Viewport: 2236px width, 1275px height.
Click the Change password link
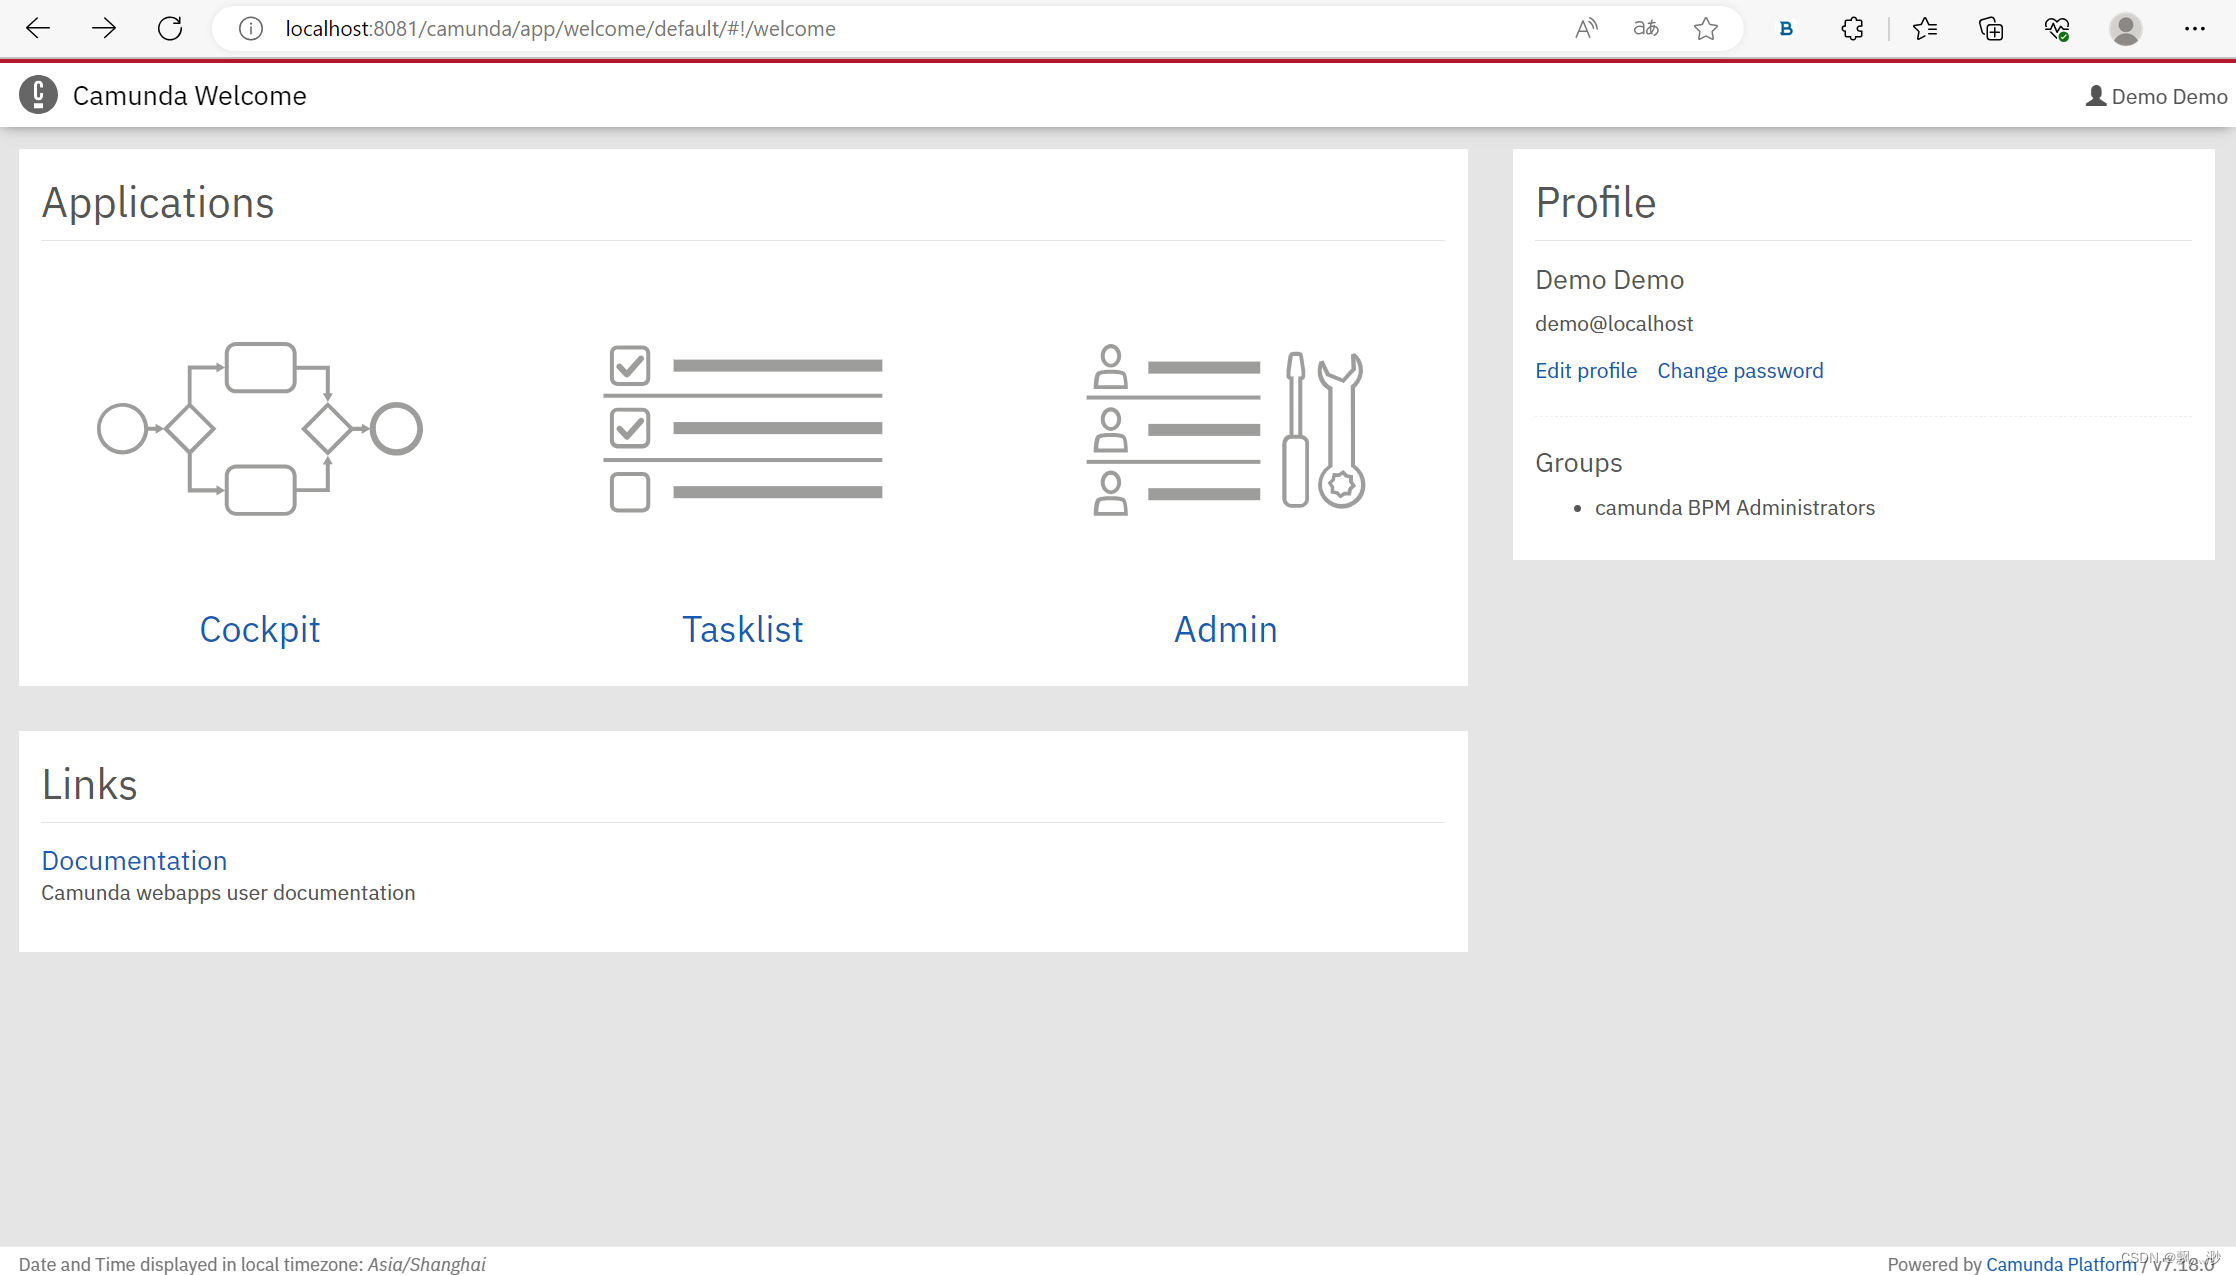(x=1740, y=370)
